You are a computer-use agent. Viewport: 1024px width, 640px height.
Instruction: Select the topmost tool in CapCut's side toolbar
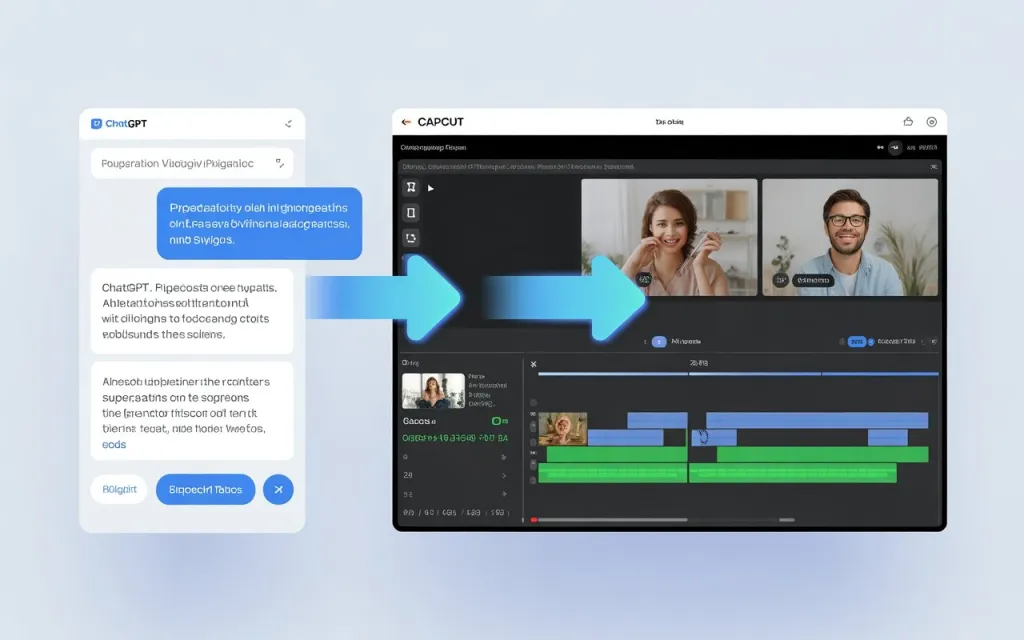click(x=411, y=187)
